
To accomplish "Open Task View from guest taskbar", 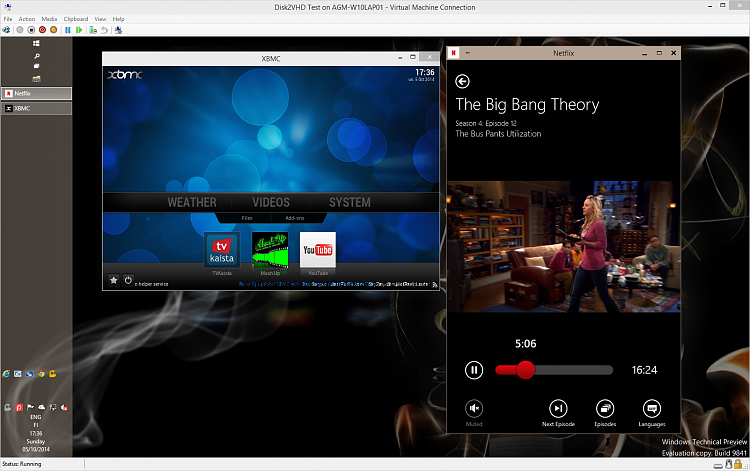I will (x=36, y=66).
